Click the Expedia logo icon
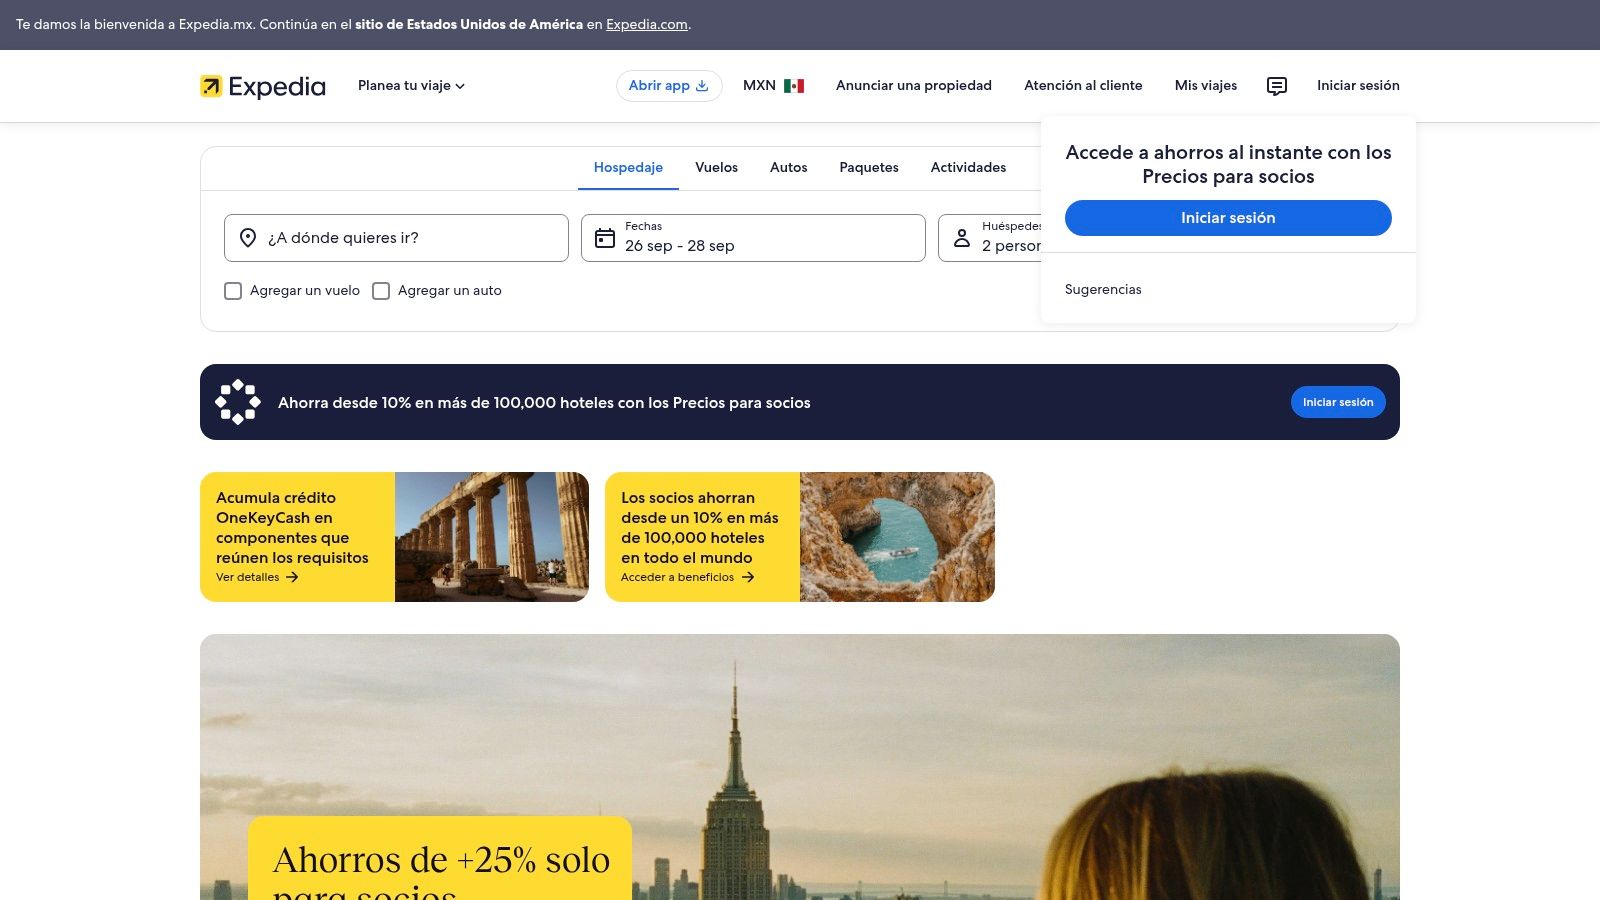 coord(211,86)
